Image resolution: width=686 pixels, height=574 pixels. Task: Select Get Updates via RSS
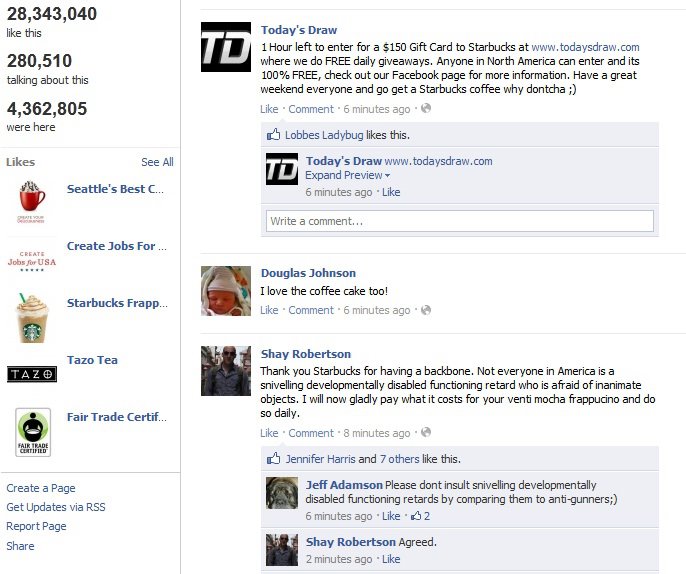coord(56,507)
